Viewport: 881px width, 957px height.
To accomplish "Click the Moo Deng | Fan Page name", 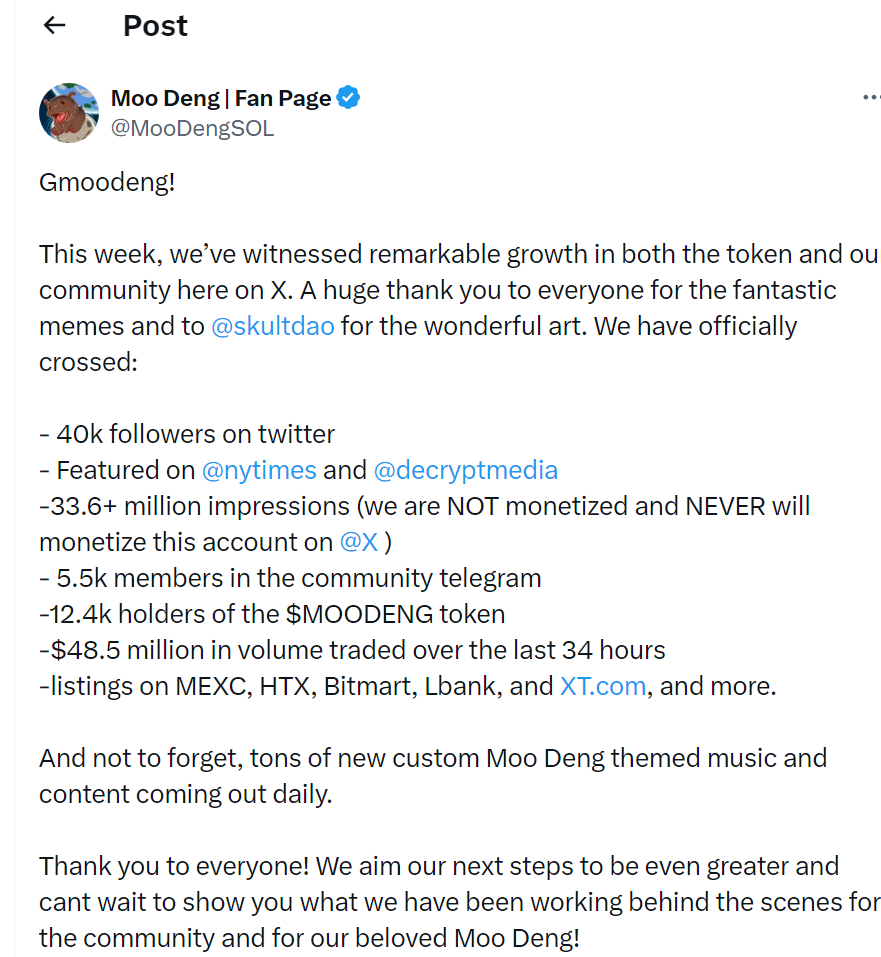I will tap(221, 98).
